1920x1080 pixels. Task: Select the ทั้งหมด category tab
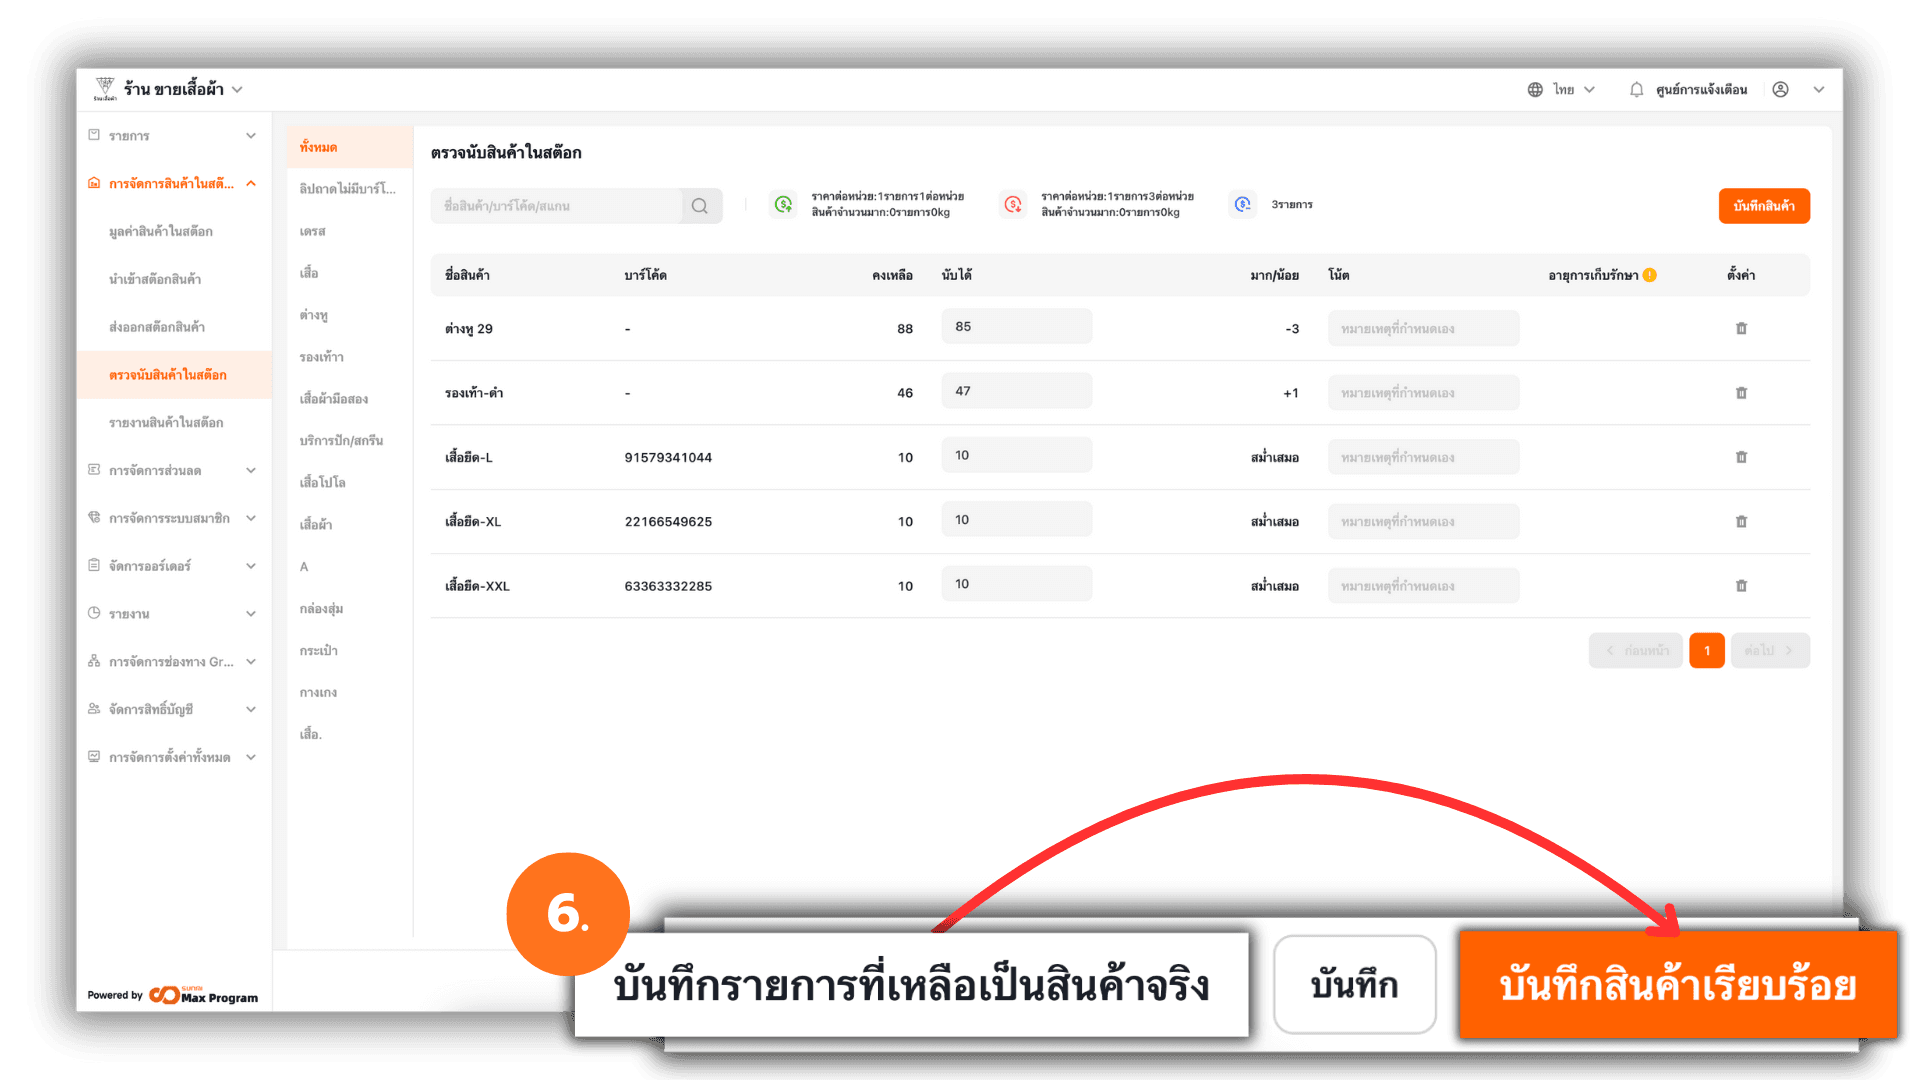click(319, 147)
